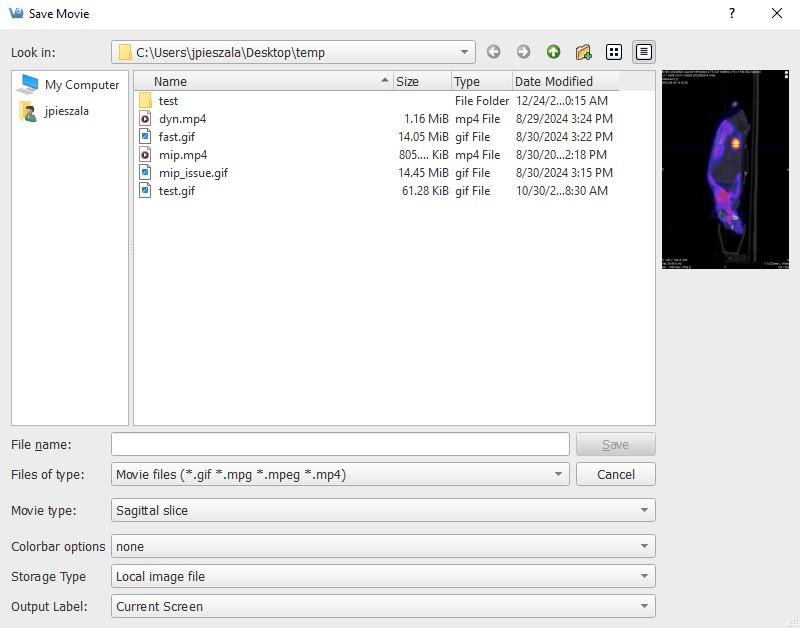Sort files by Date Modified column header

565,82
